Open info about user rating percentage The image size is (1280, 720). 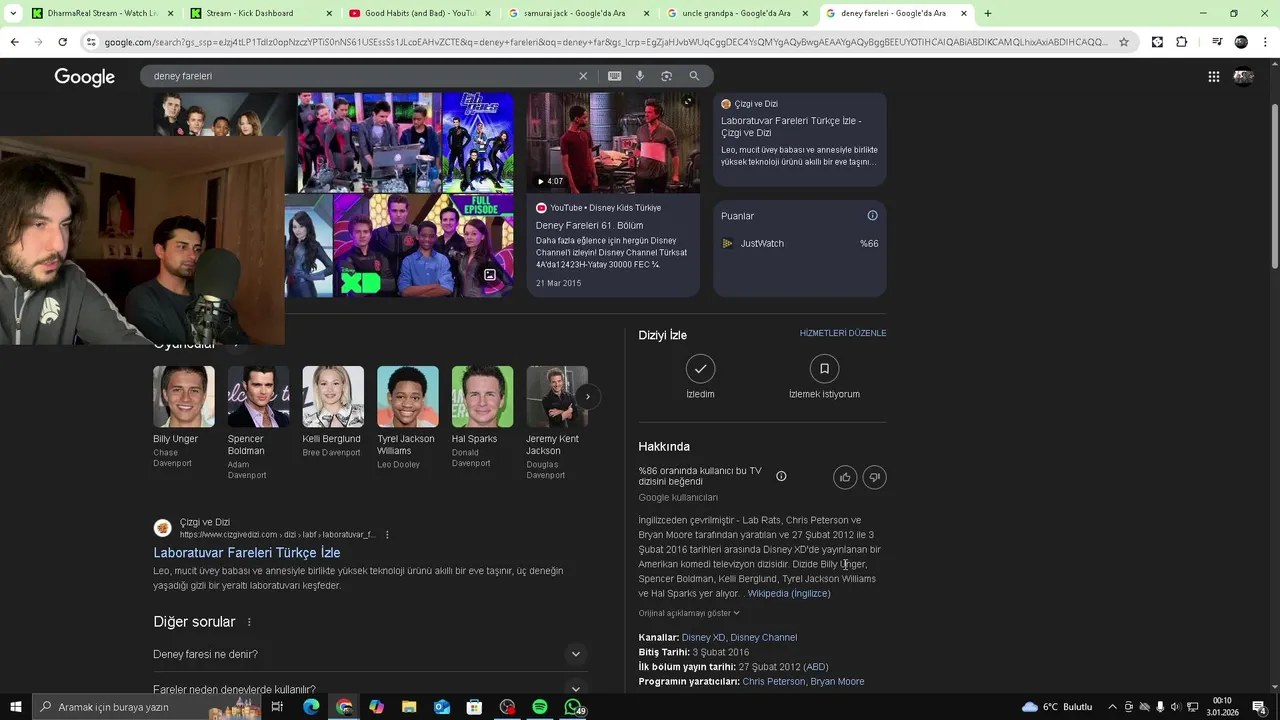(781, 476)
